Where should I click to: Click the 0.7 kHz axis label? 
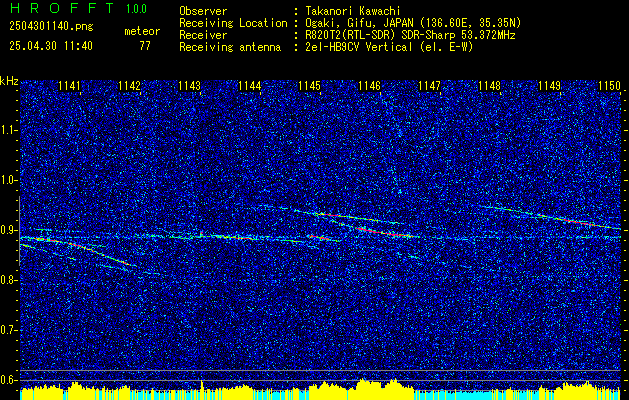click(x=7, y=330)
